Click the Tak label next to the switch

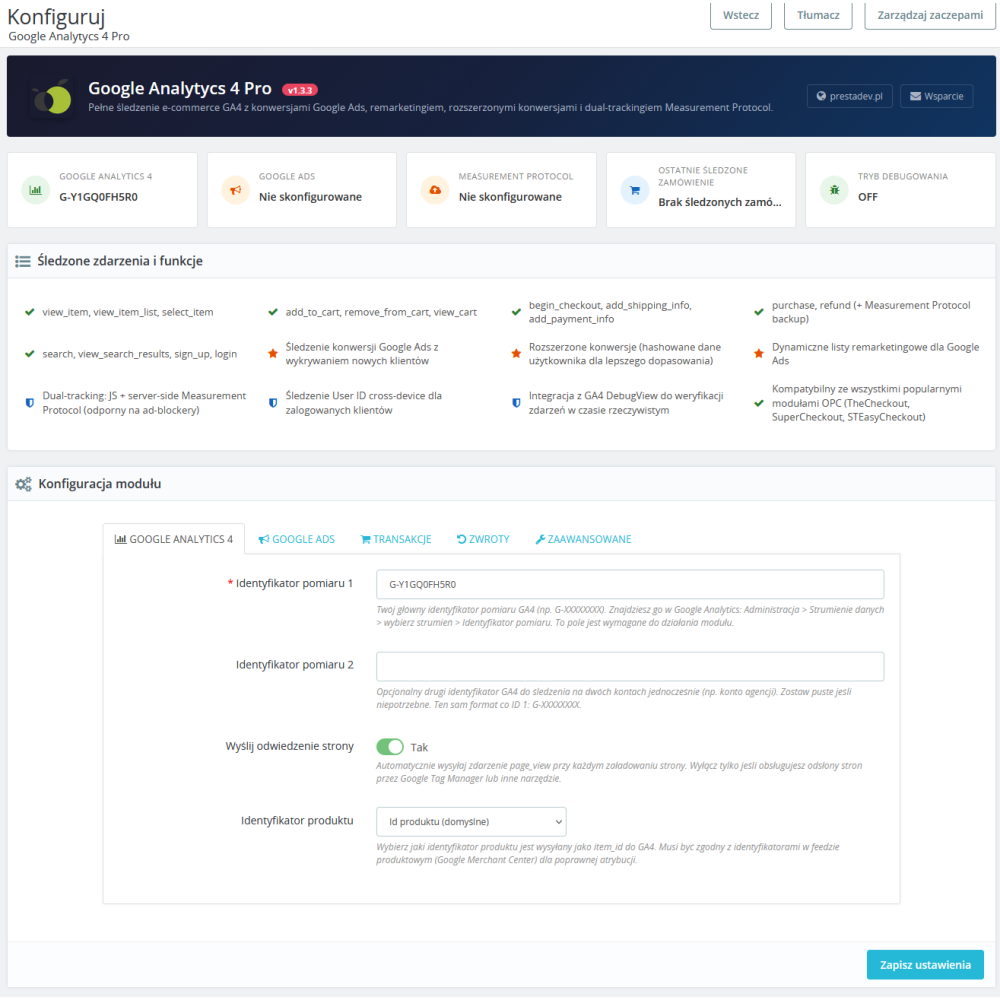[419, 747]
